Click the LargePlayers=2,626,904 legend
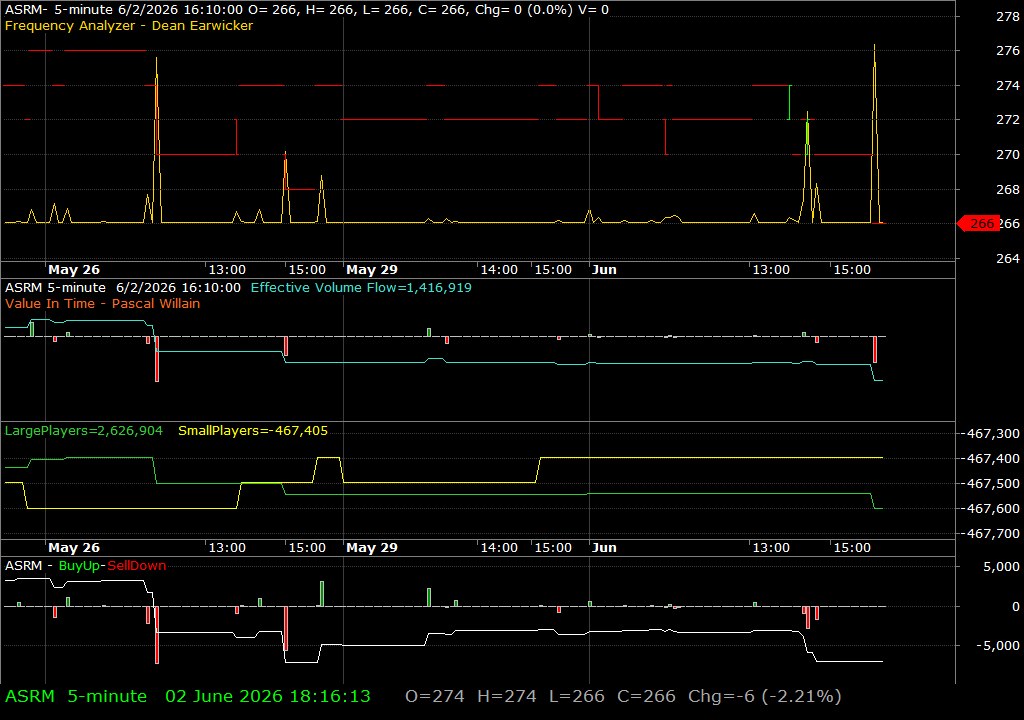Image resolution: width=1024 pixels, height=720 pixels. pyautogui.click(x=84, y=431)
